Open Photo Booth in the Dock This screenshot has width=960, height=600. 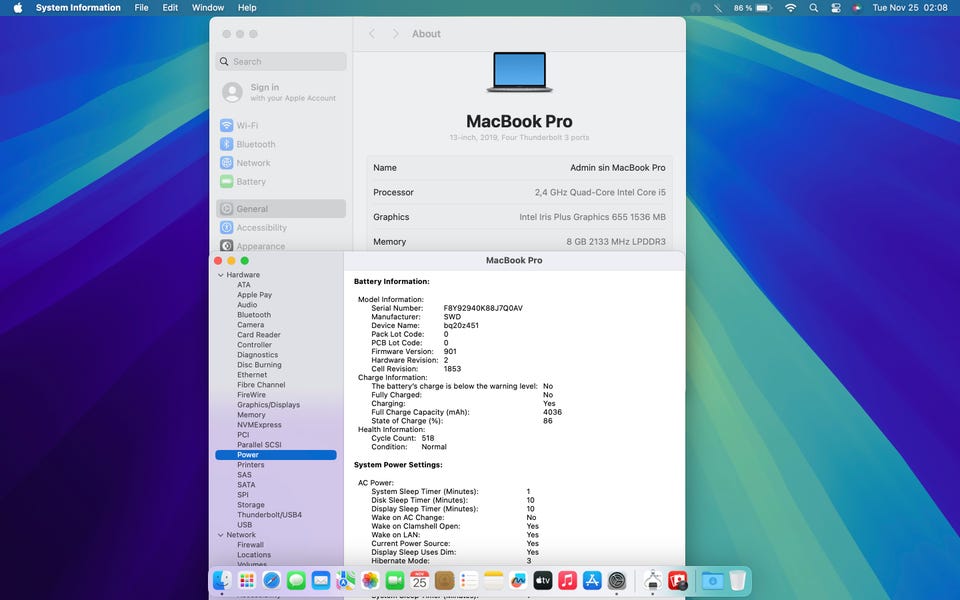pyautogui.click(x=678, y=580)
